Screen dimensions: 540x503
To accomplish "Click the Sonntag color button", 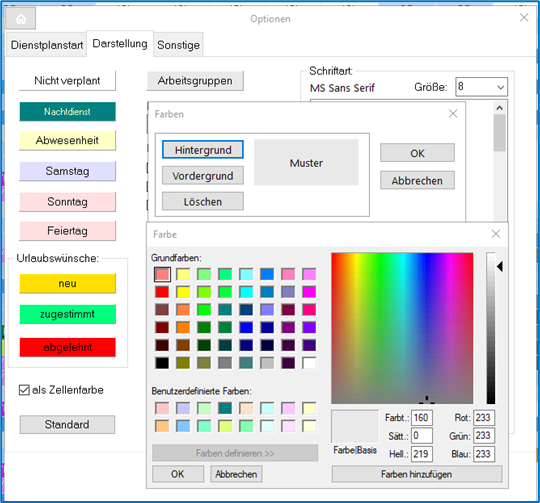I will [x=67, y=202].
